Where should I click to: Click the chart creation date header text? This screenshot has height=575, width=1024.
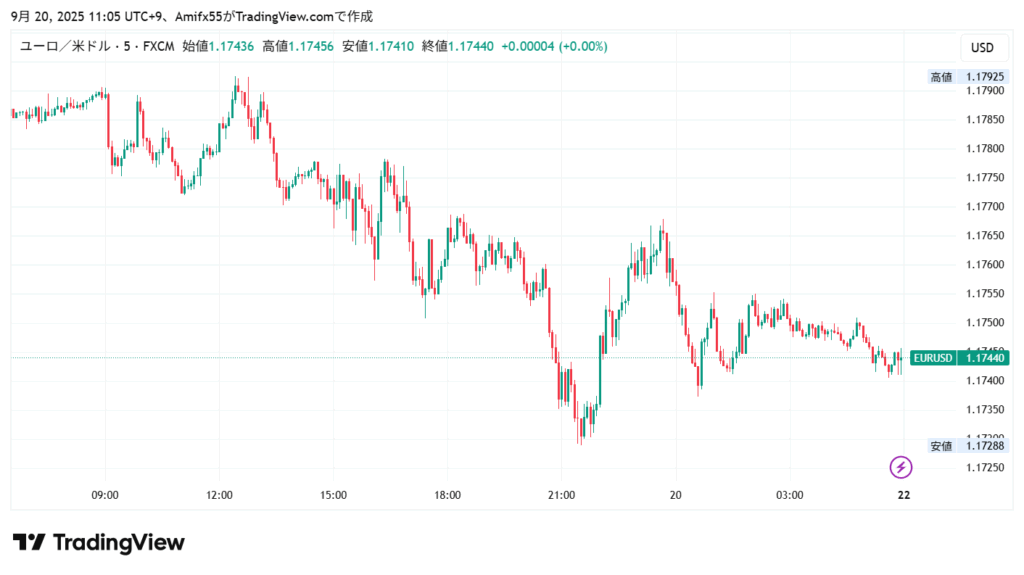pos(192,16)
